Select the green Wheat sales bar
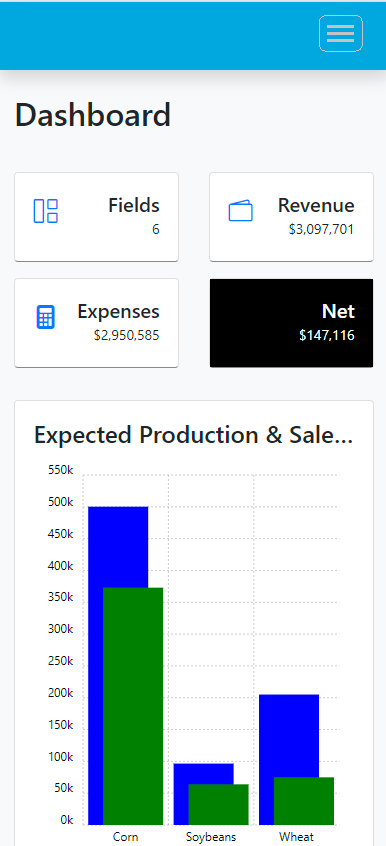Screen dimensions: 386x846 point(304,801)
